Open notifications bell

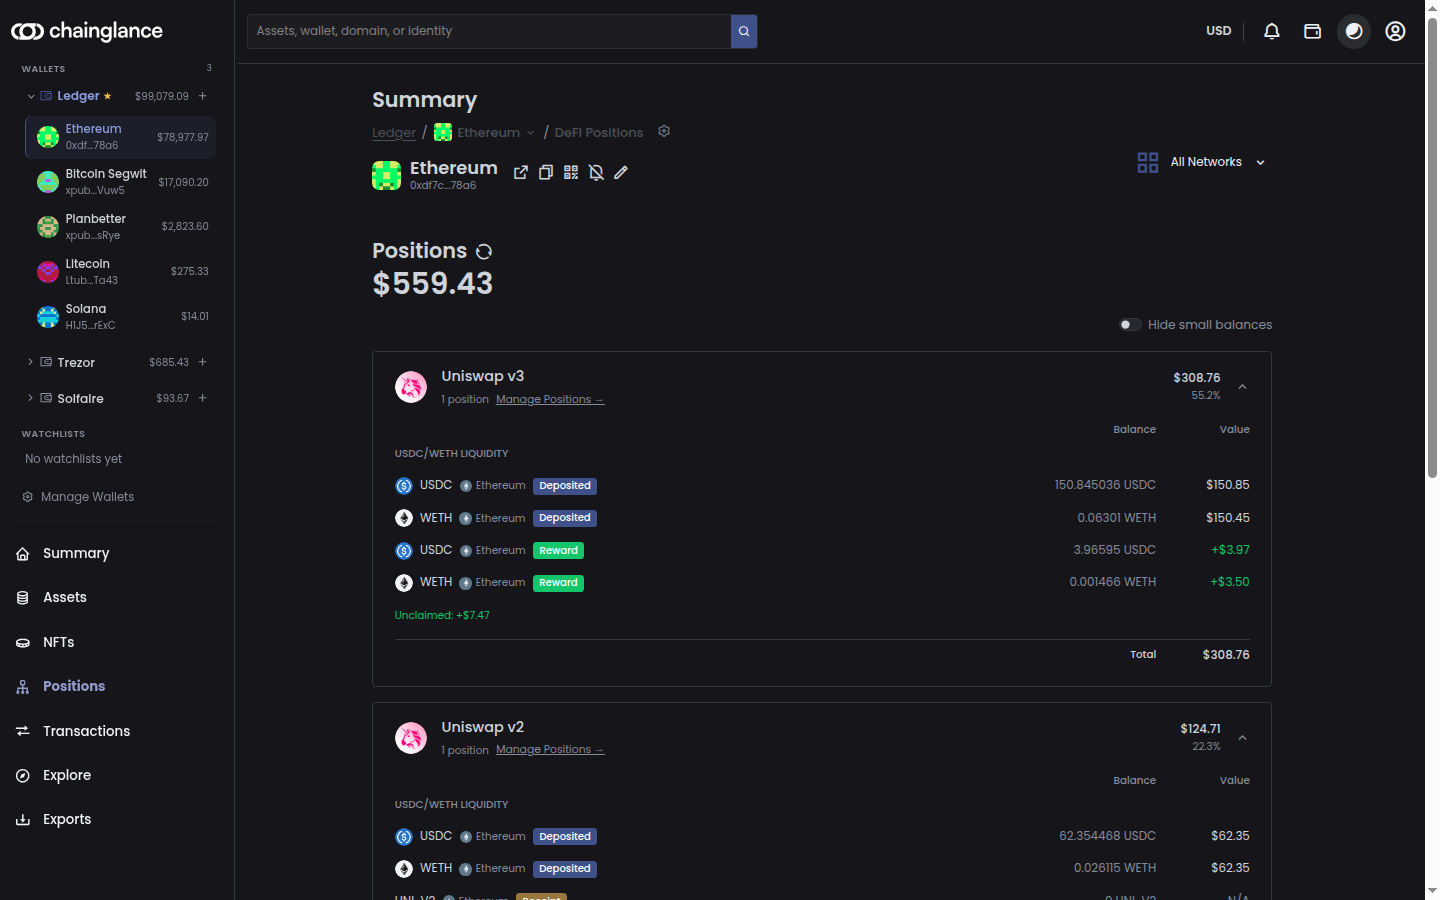click(1272, 31)
